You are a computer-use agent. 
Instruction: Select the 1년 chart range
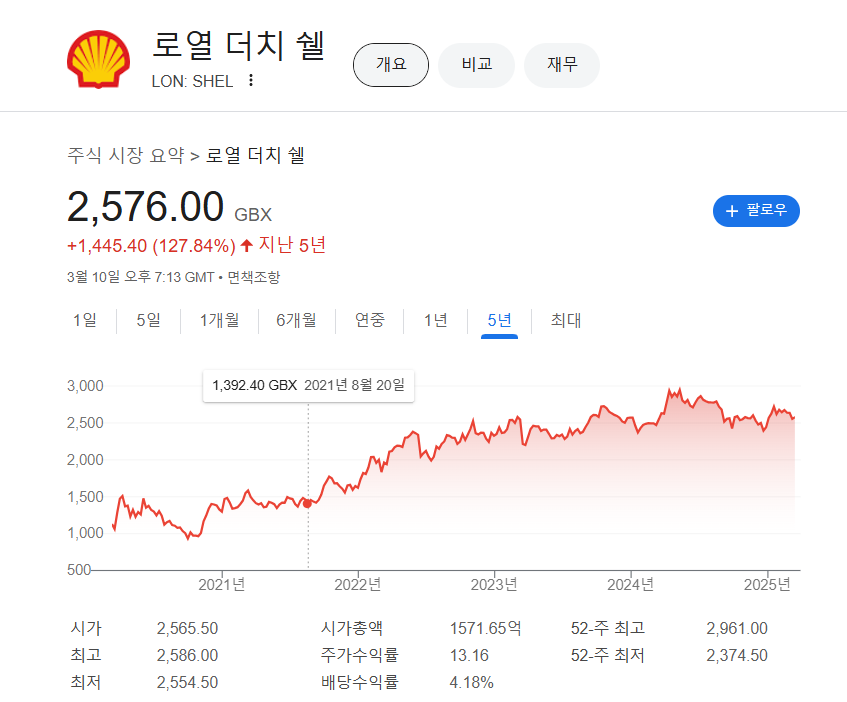pyautogui.click(x=435, y=320)
